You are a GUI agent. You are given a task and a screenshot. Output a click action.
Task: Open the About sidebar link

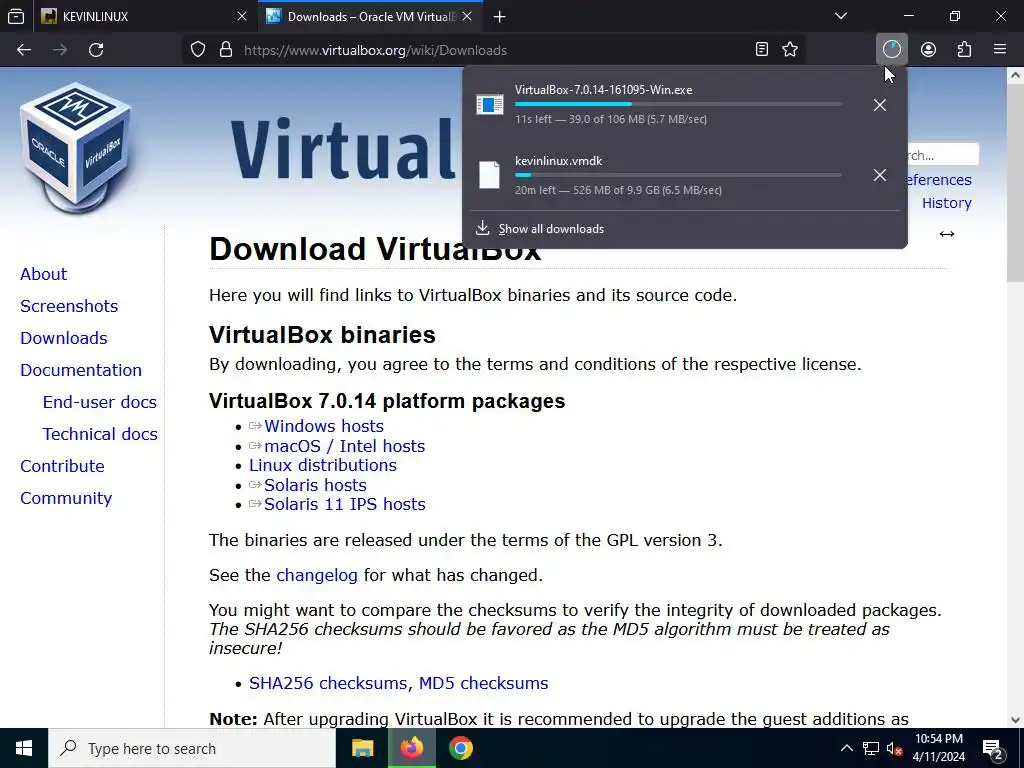pos(43,274)
